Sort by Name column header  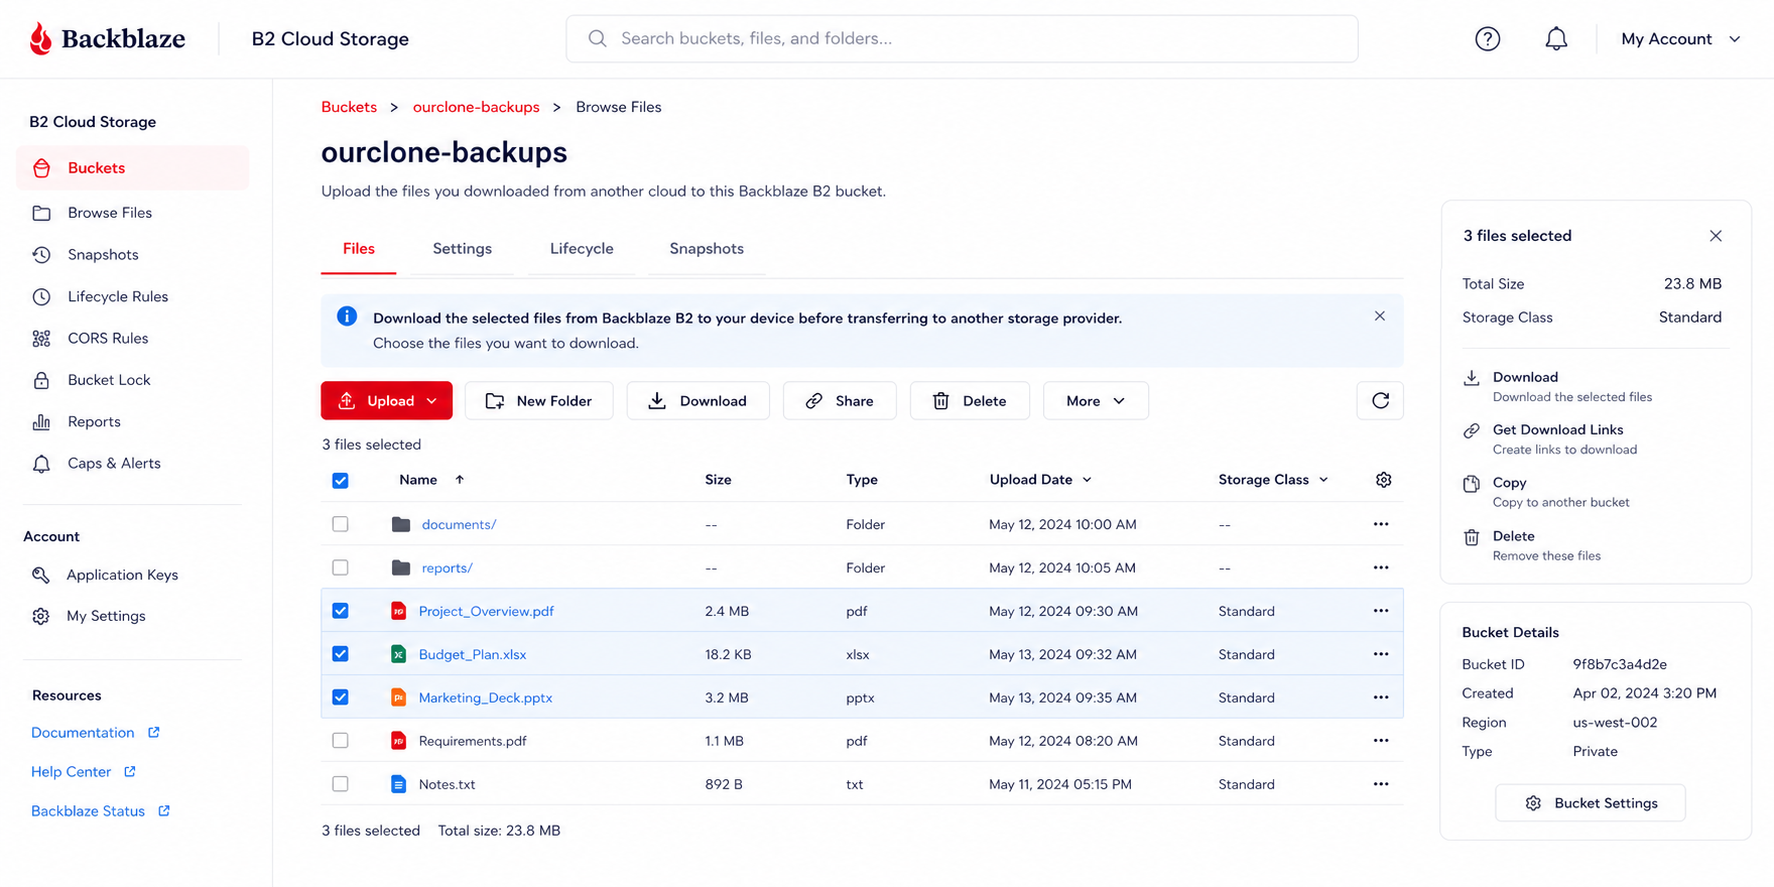431,480
